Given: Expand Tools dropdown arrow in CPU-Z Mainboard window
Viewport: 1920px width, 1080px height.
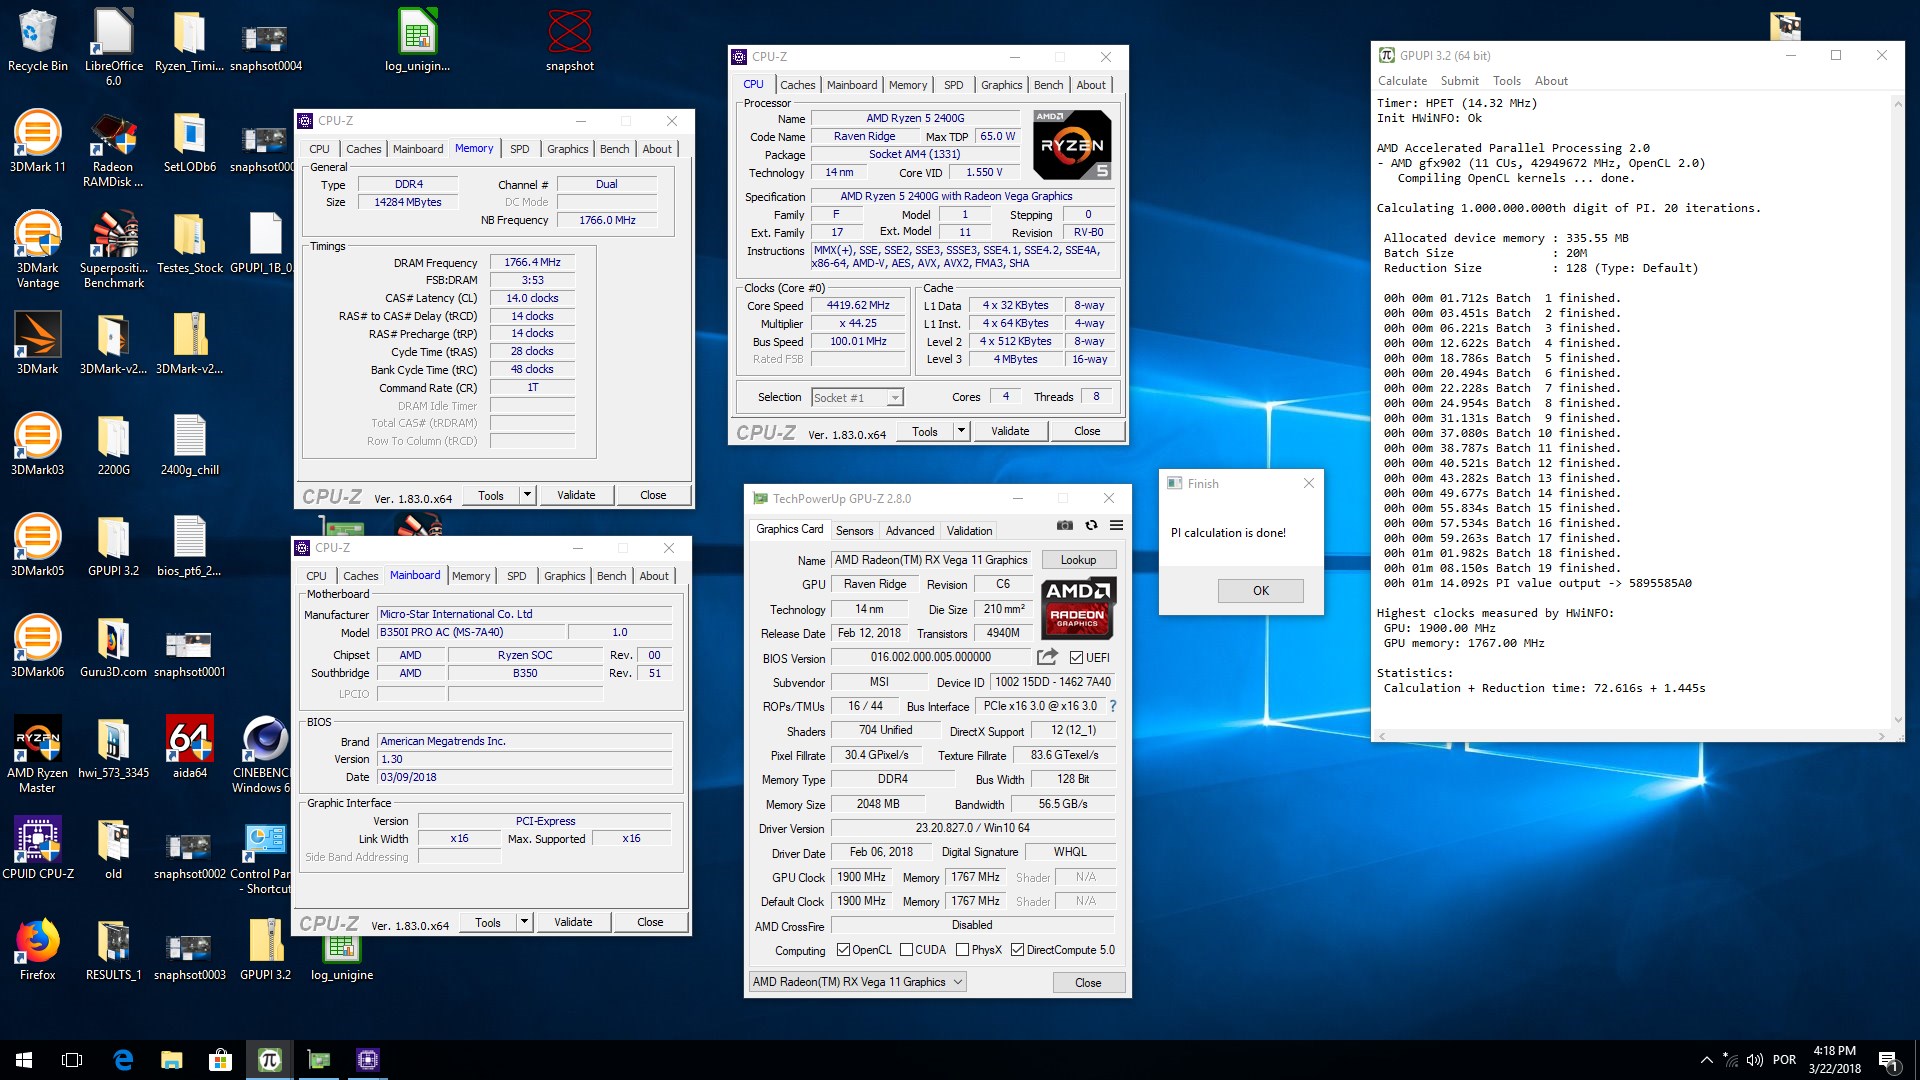Looking at the screenshot, I should (524, 922).
